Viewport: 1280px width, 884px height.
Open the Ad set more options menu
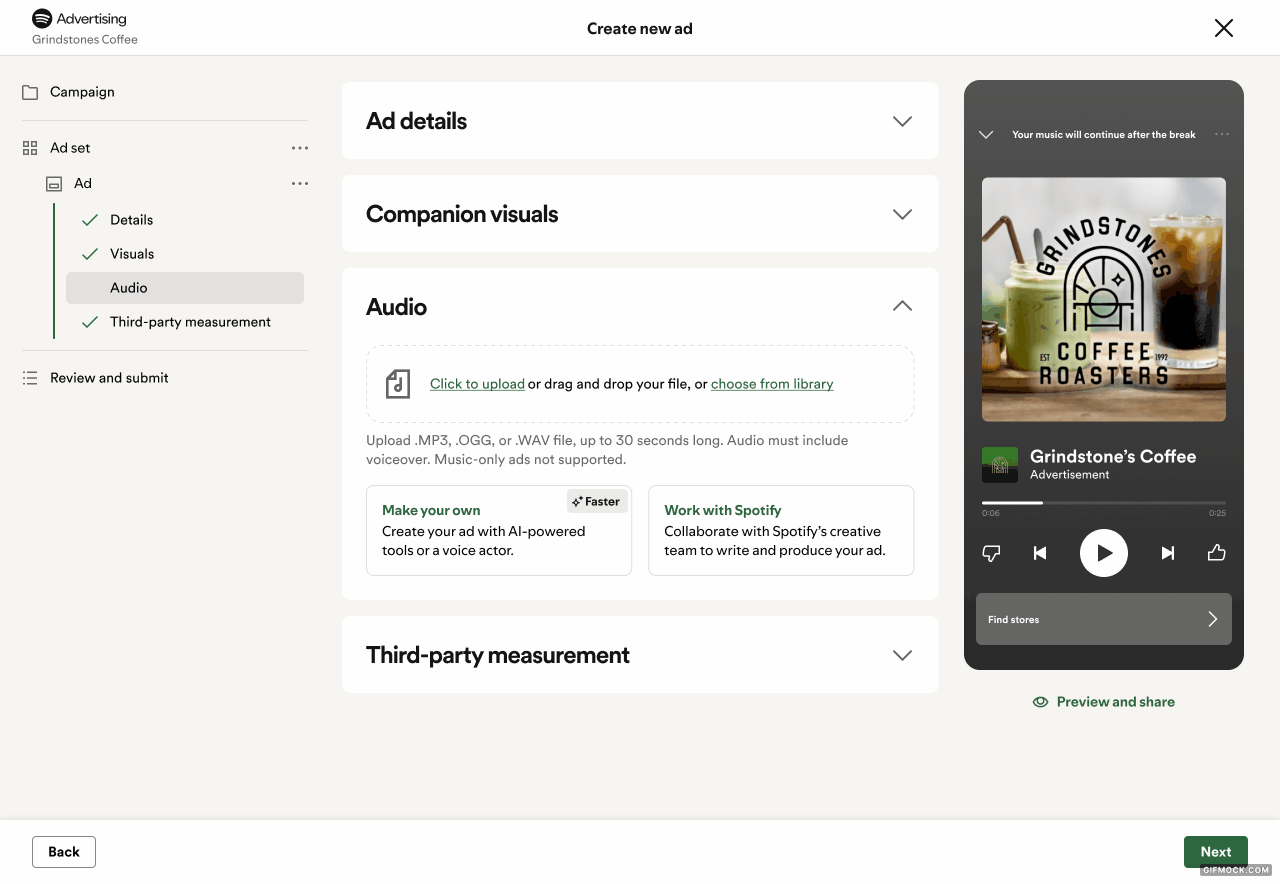click(299, 148)
